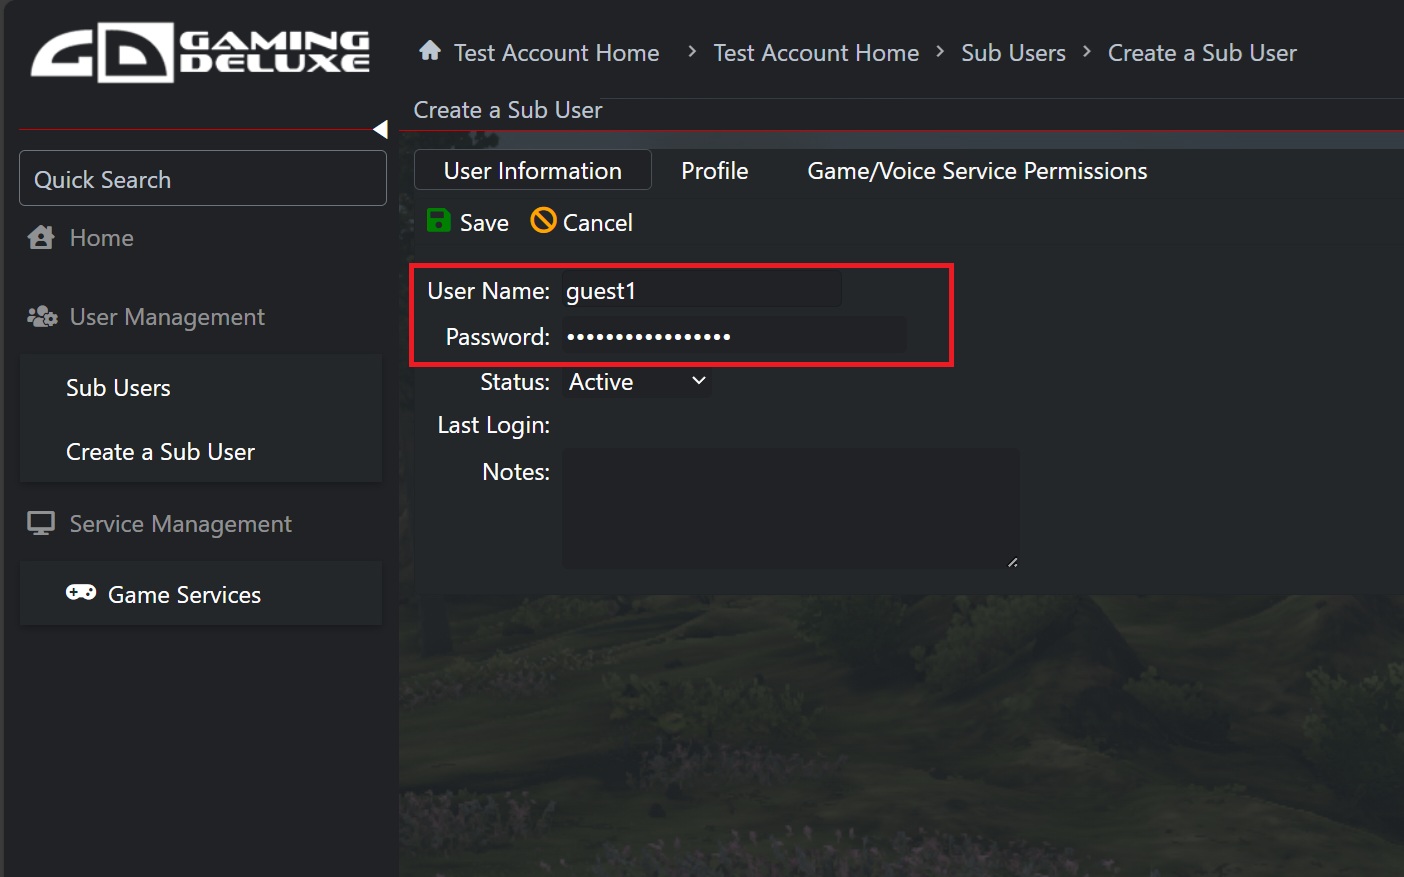The height and width of the screenshot is (877, 1404).
Task: Click the Gaming Deluxe logo
Action: click(200, 52)
